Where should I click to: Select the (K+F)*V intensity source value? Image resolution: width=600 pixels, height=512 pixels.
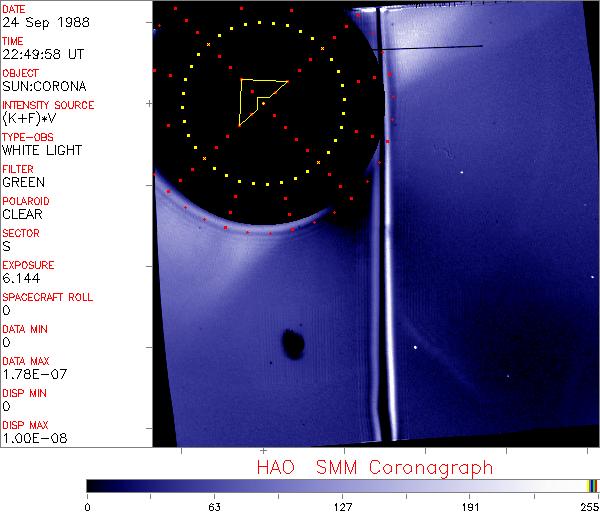(30, 118)
